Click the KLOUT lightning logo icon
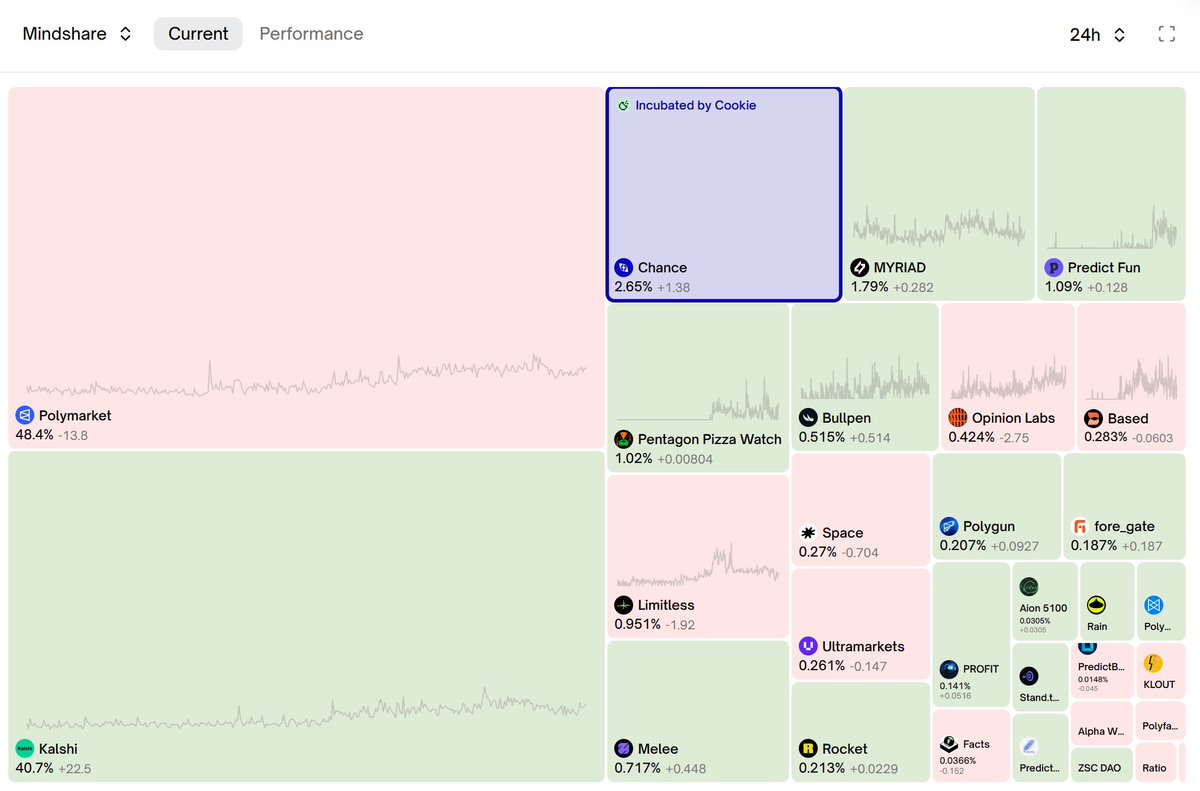The height and width of the screenshot is (791, 1200). (1153, 663)
